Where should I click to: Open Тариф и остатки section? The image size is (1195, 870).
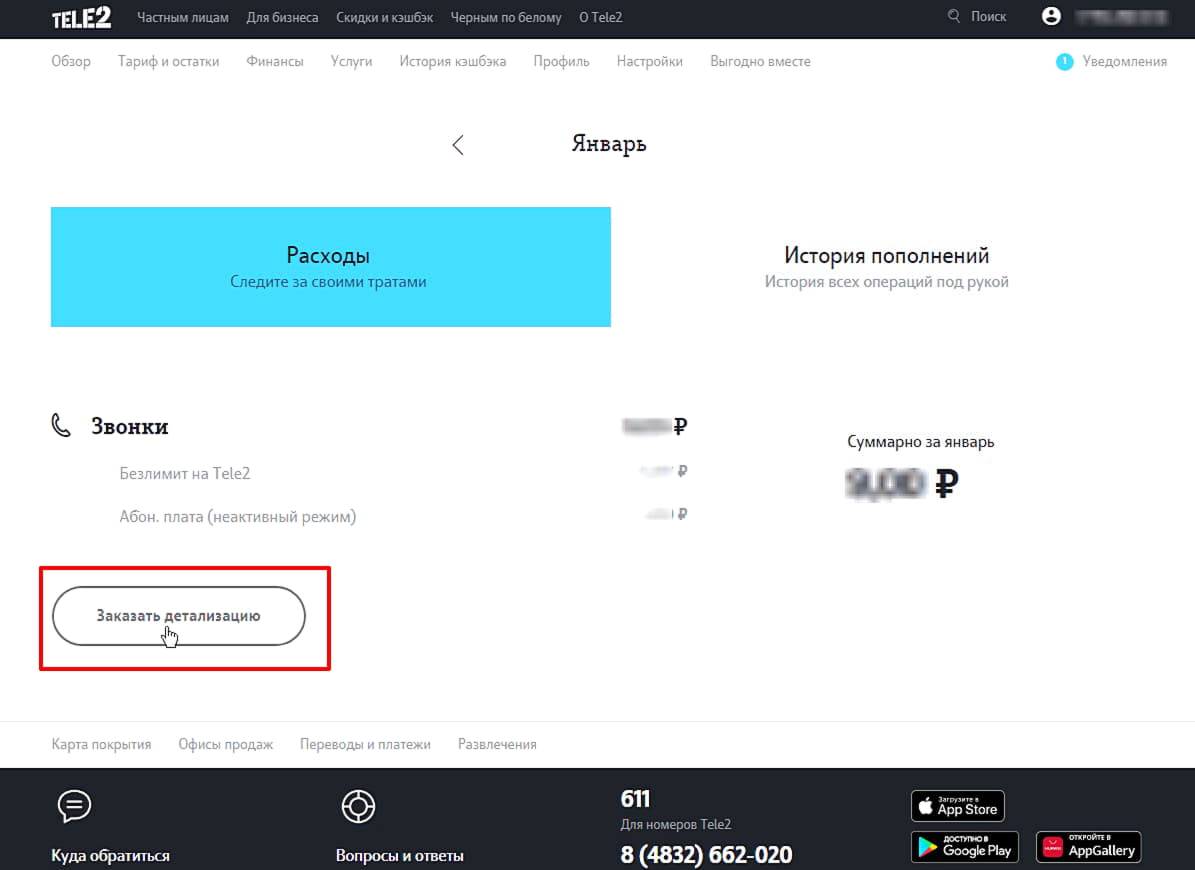tap(168, 62)
